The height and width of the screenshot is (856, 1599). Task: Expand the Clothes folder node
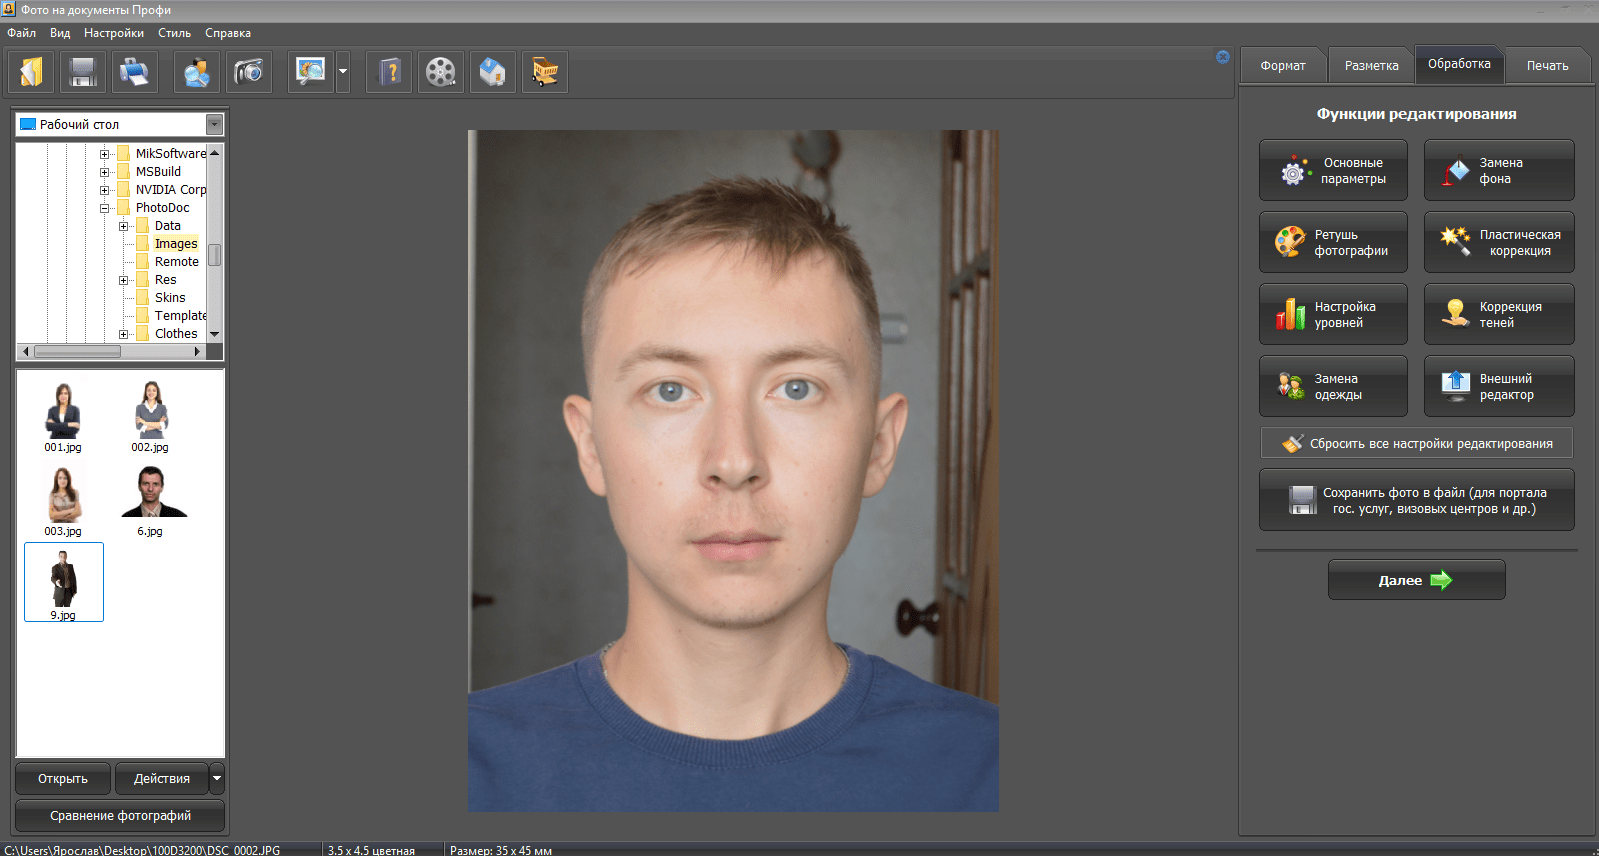[x=123, y=334]
